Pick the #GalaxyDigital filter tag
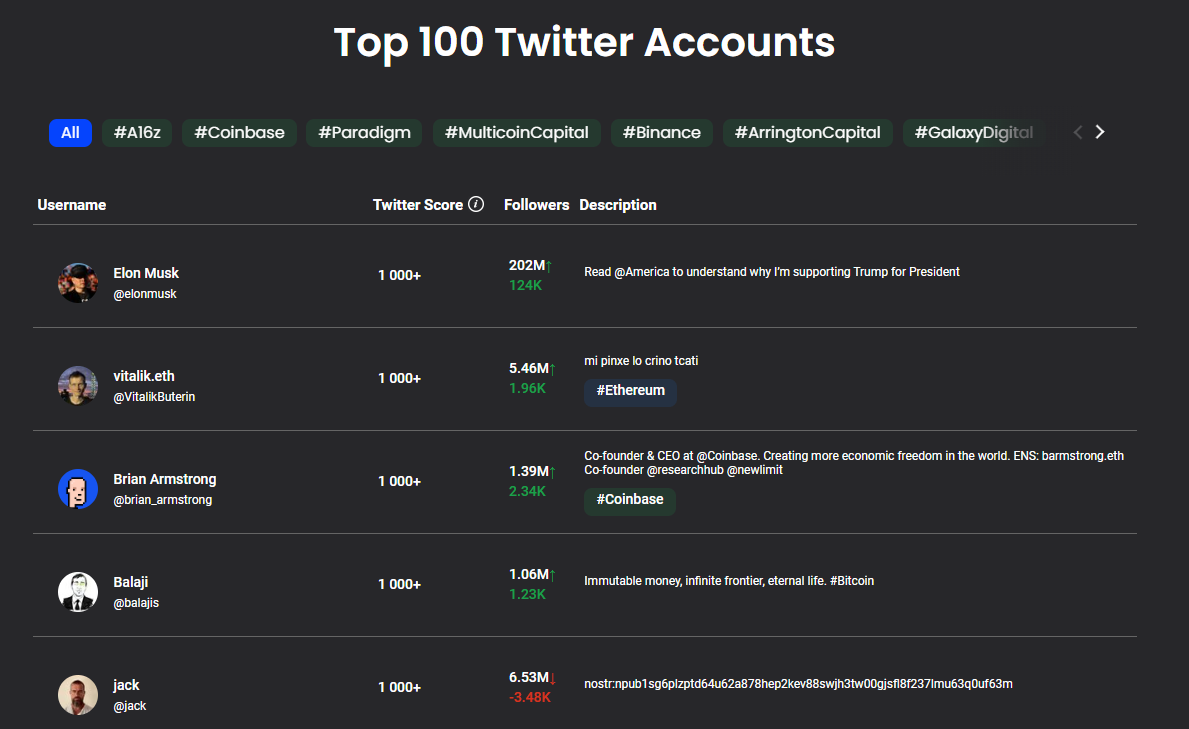 973,133
